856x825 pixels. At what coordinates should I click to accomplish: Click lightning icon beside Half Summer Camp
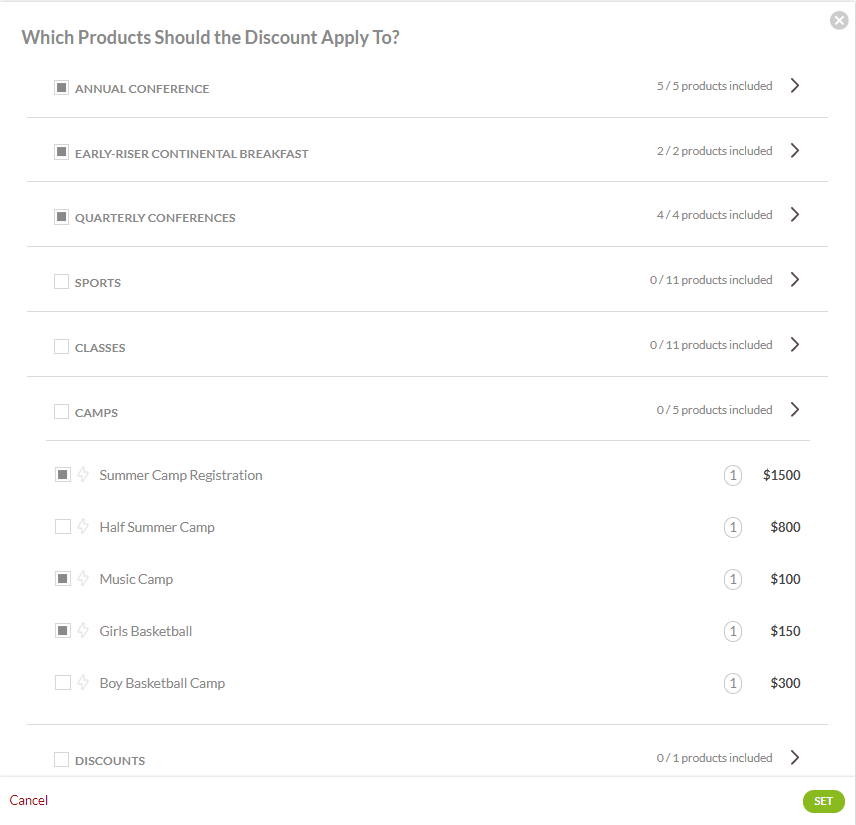coord(84,527)
